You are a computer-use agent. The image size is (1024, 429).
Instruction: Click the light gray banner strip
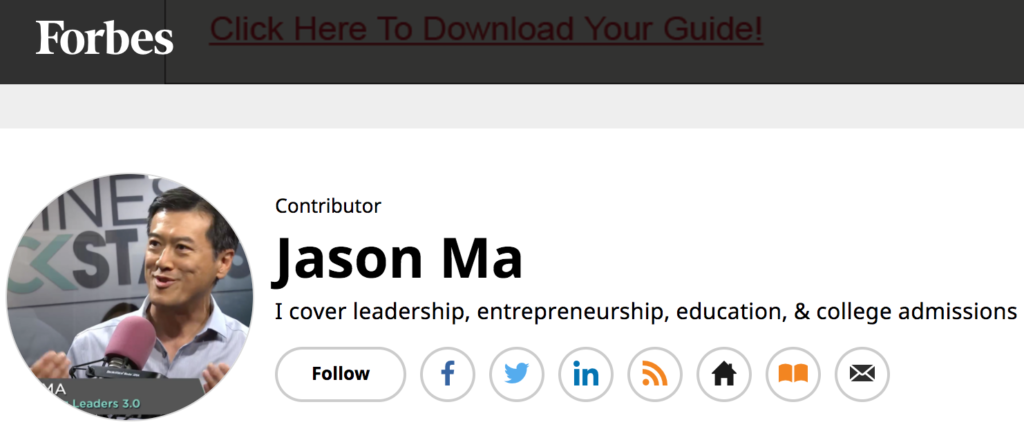tap(512, 106)
